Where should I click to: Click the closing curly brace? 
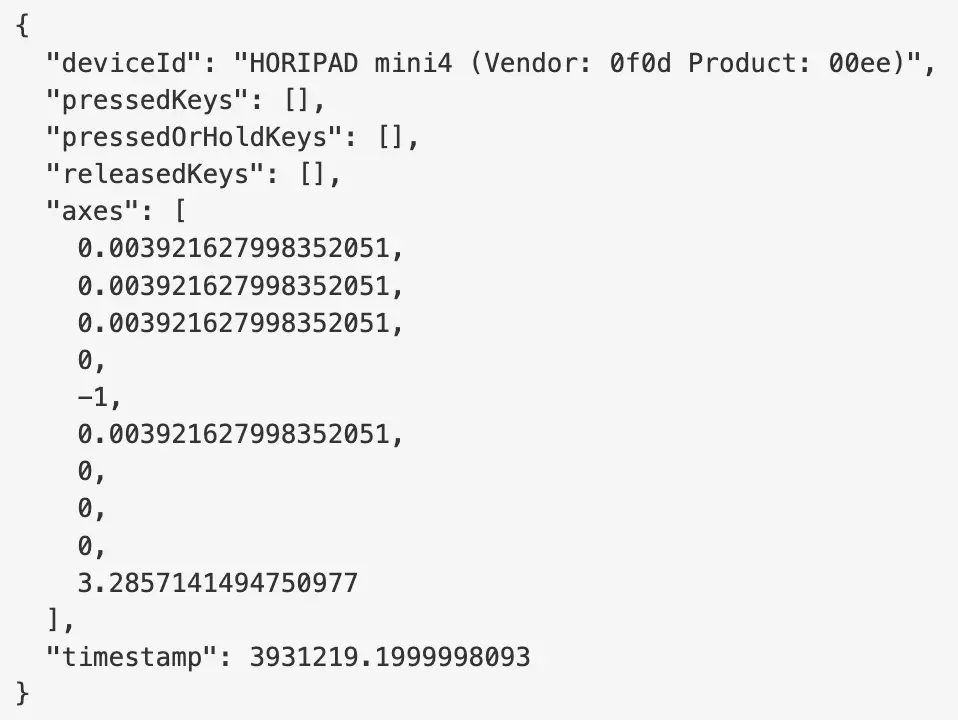pyautogui.click(x=23, y=694)
